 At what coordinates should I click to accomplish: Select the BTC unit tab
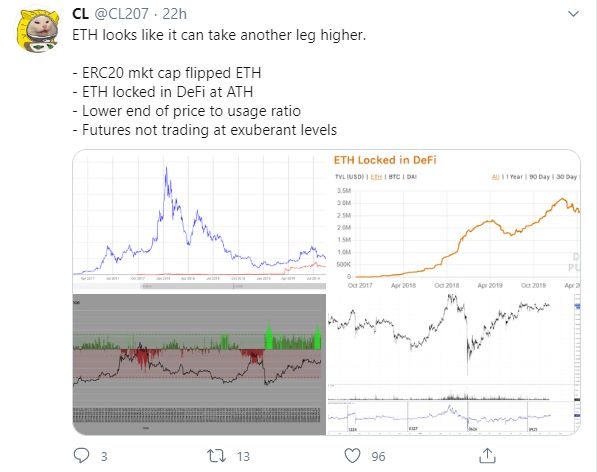(x=394, y=177)
